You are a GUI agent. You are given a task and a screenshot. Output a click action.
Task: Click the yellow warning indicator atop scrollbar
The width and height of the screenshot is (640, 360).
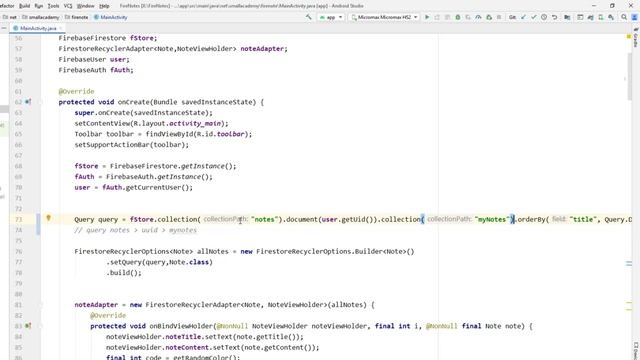click(x=629, y=37)
